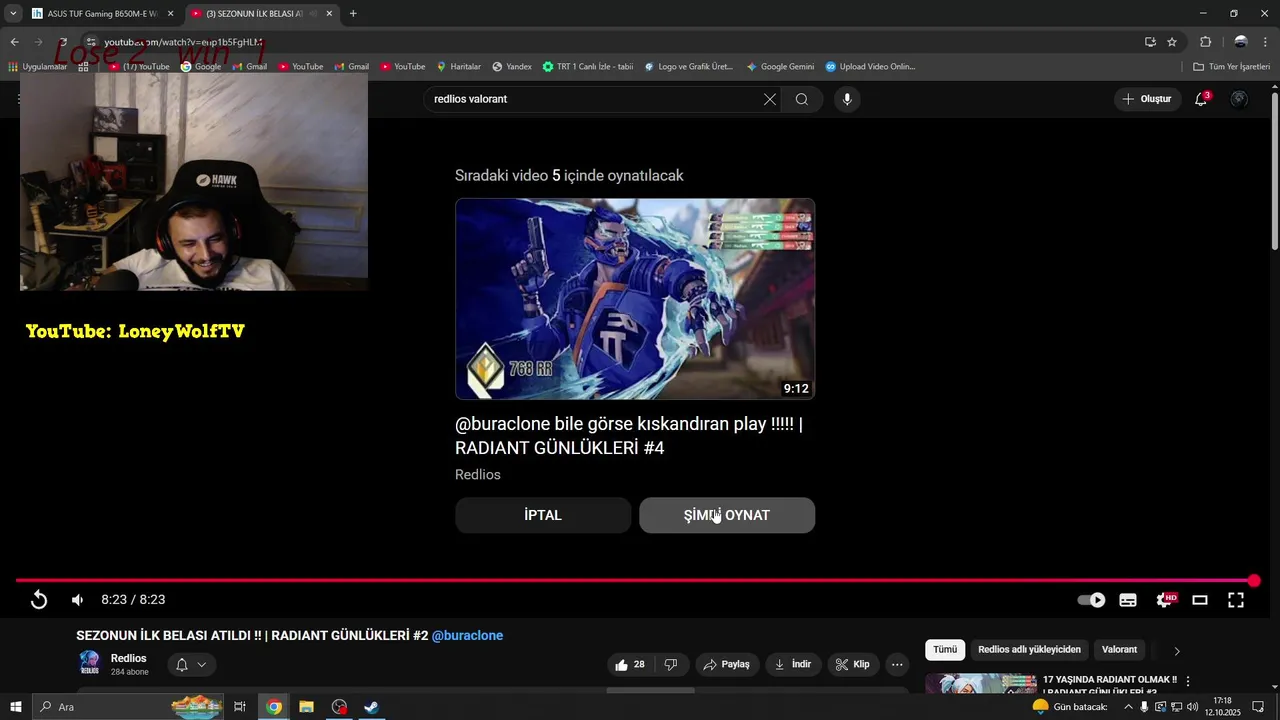Open the YouTube account avatar menu
Image resolution: width=1280 pixels, height=720 pixels.
(1239, 99)
